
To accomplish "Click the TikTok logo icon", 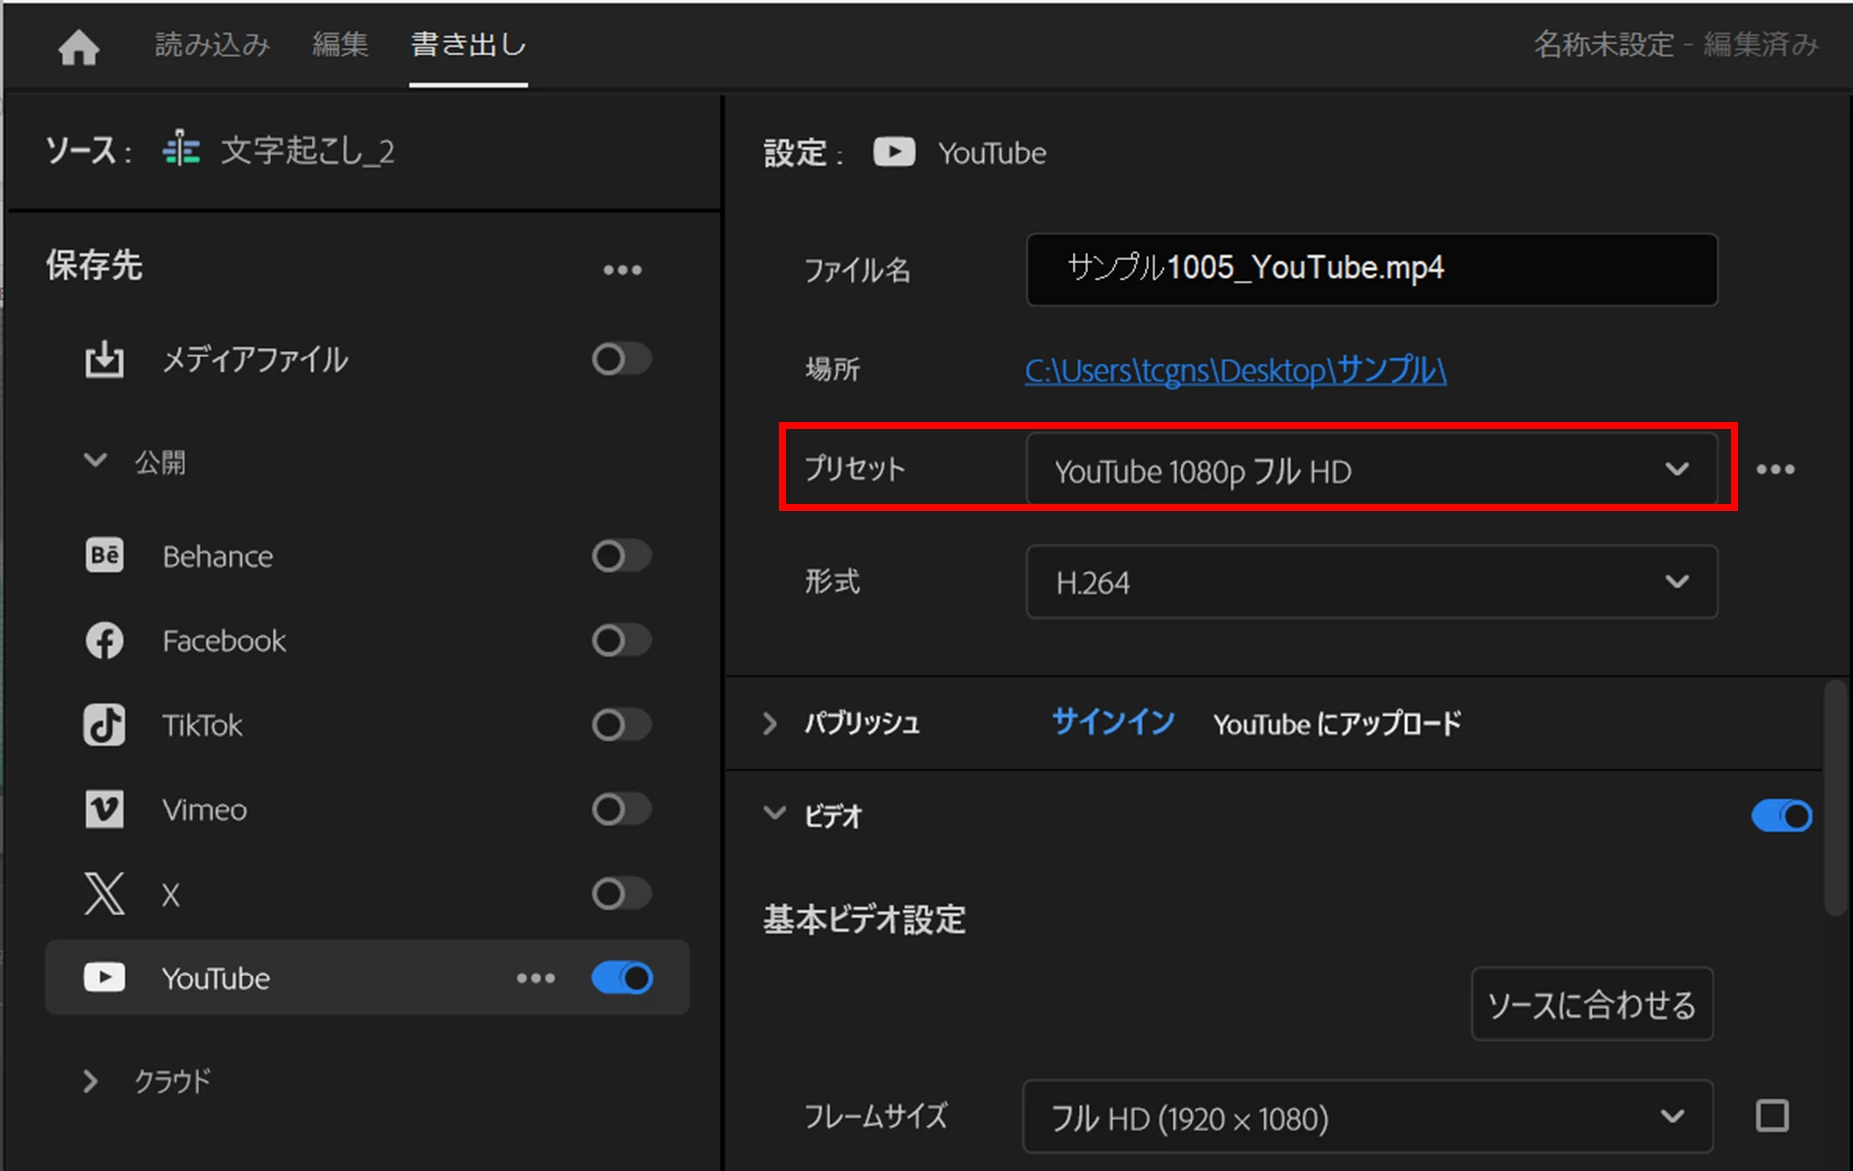I will point(104,725).
